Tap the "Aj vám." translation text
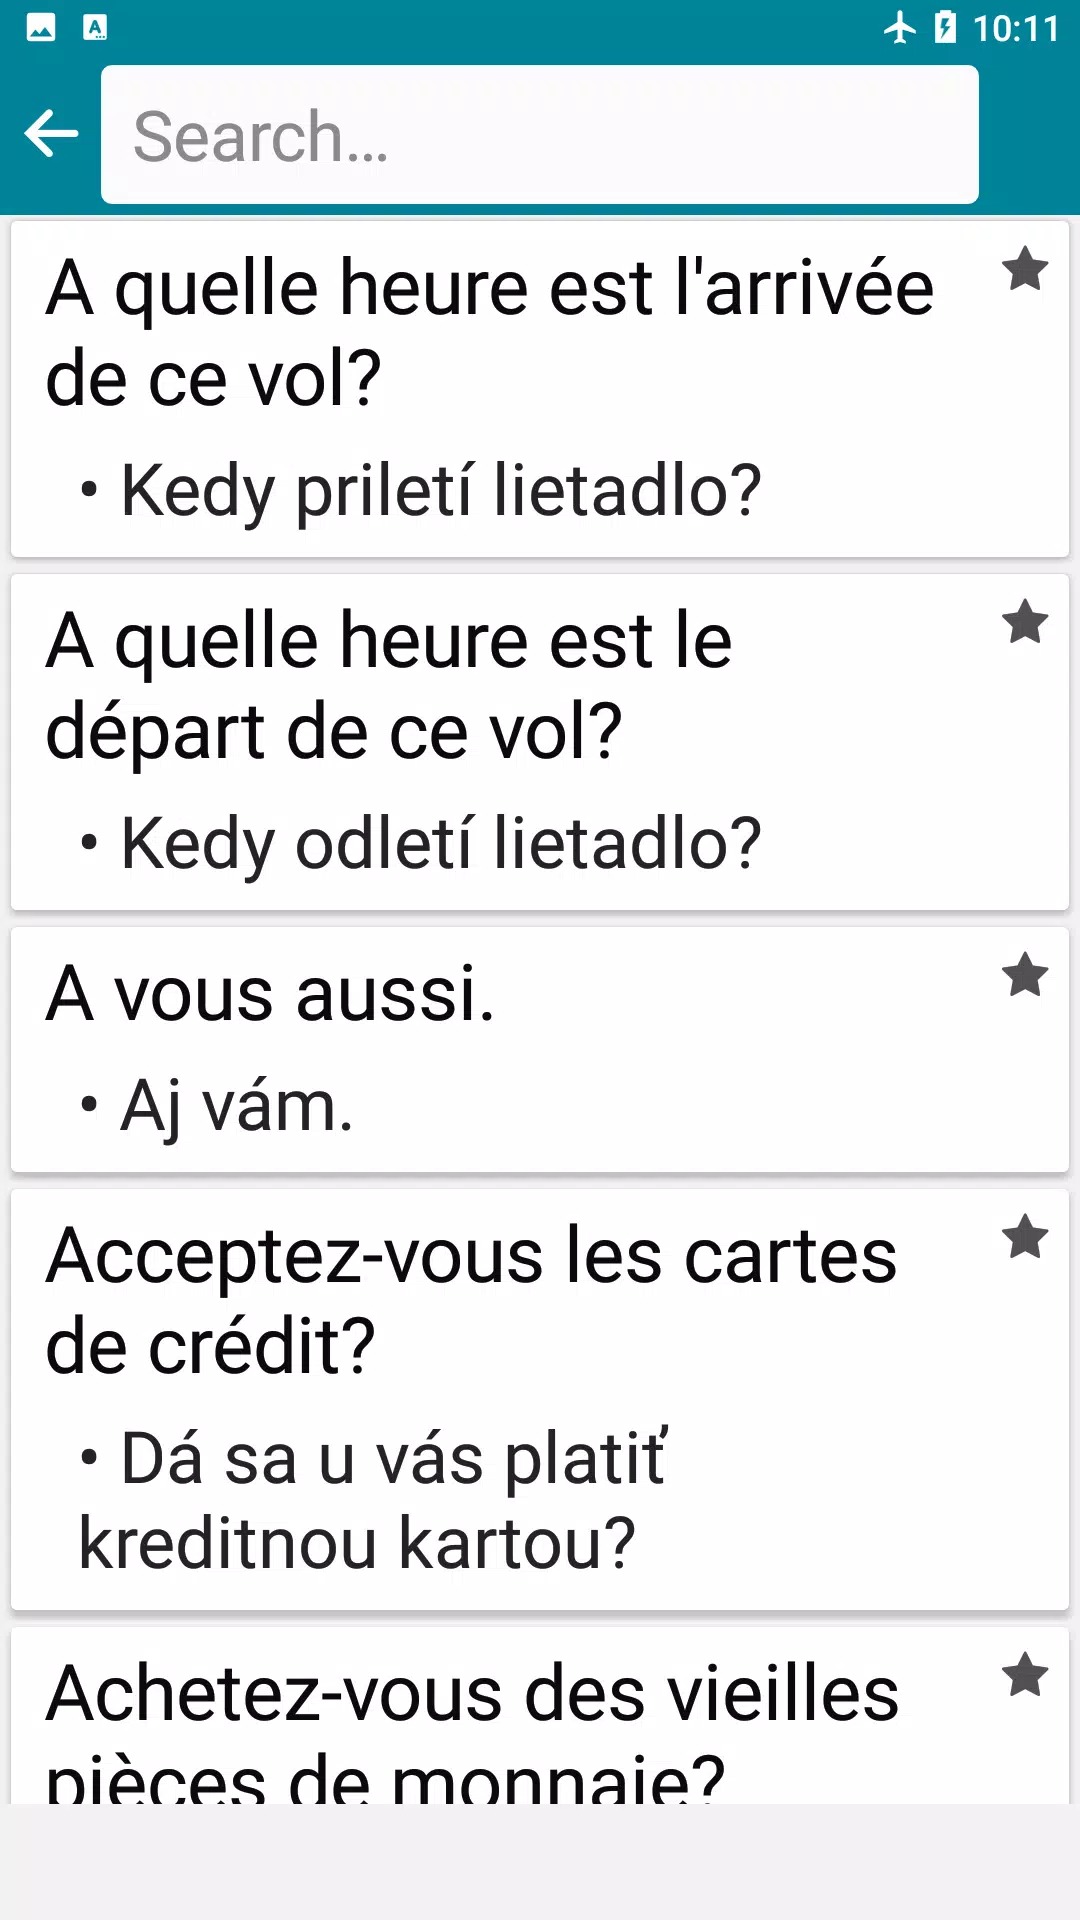 click(236, 1107)
